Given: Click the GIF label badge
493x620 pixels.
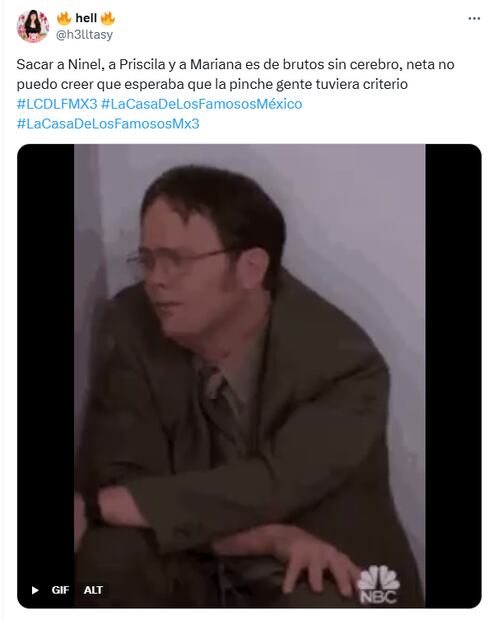Looking at the screenshot, I should 60,590.
